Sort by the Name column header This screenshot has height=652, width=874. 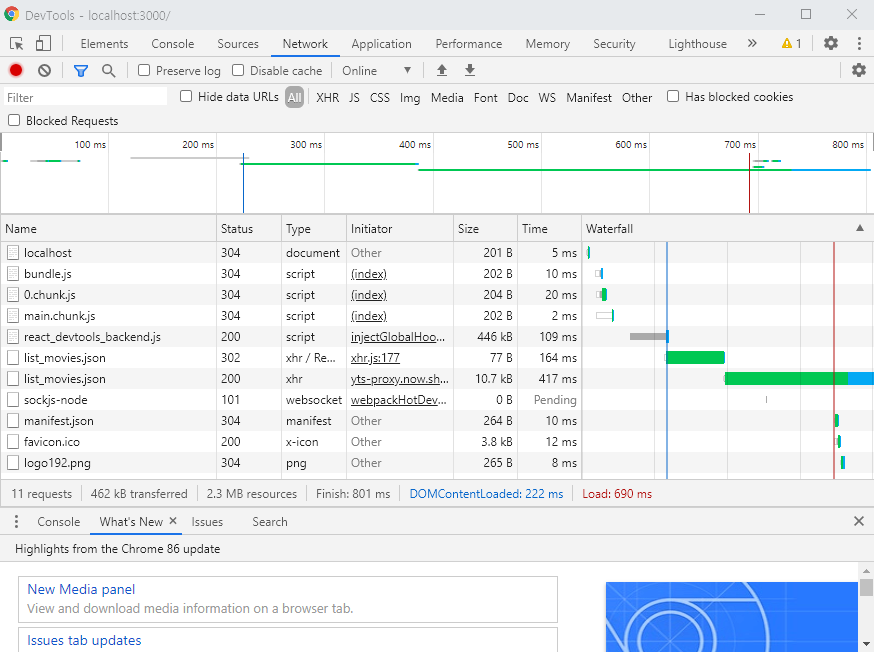click(109, 228)
